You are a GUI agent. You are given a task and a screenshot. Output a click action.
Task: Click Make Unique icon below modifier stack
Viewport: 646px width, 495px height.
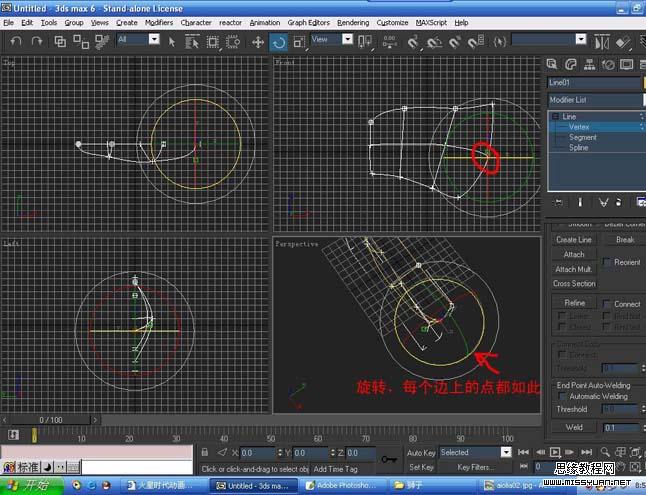point(604,202)
